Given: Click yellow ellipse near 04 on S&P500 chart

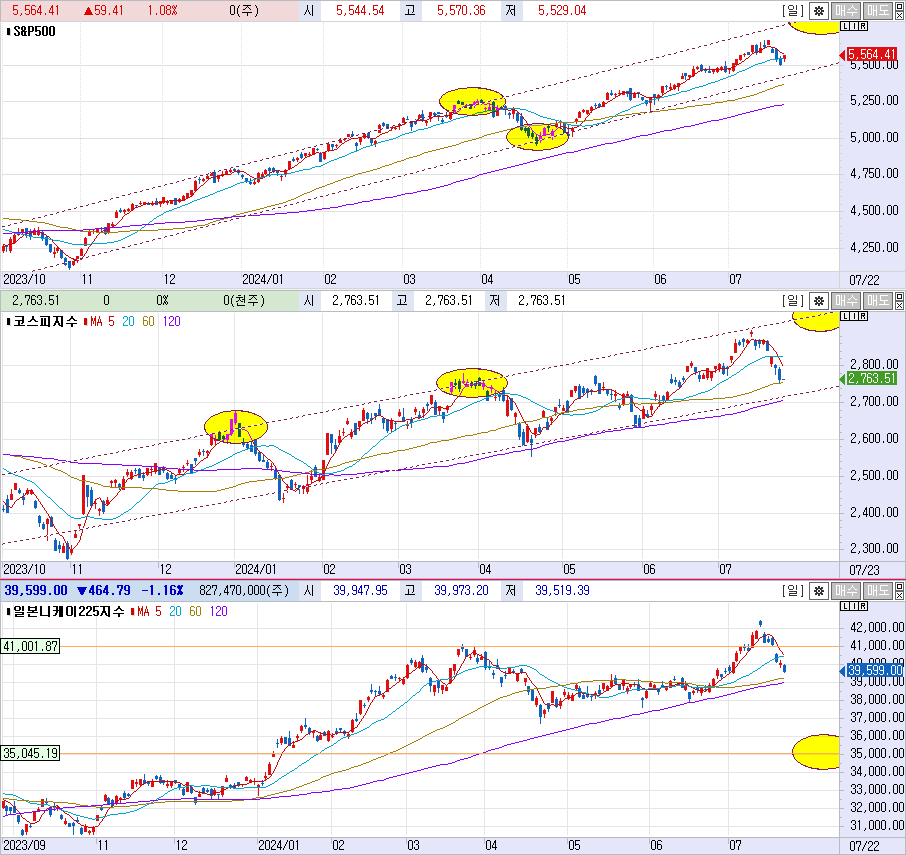Looking at the screenshot, I should [x=472, y=102].
